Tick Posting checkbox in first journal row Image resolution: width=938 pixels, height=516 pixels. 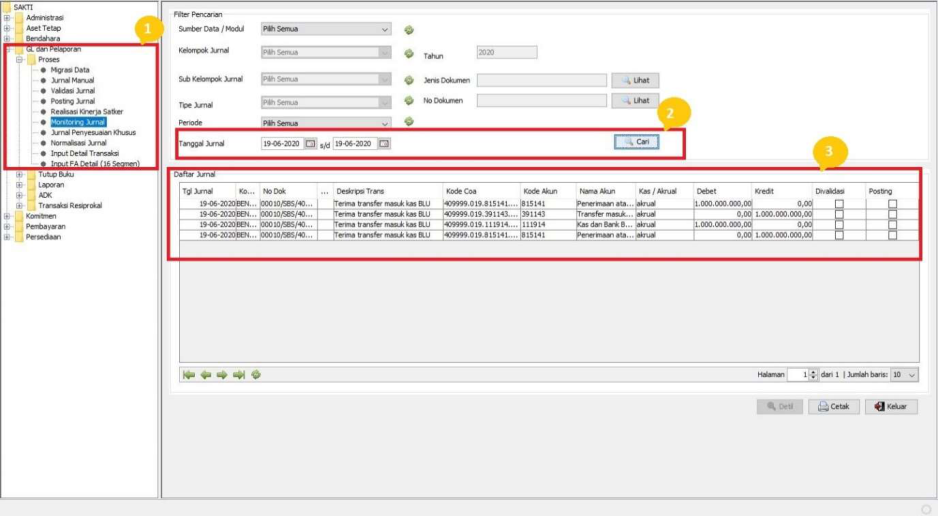tap(892, 203)
